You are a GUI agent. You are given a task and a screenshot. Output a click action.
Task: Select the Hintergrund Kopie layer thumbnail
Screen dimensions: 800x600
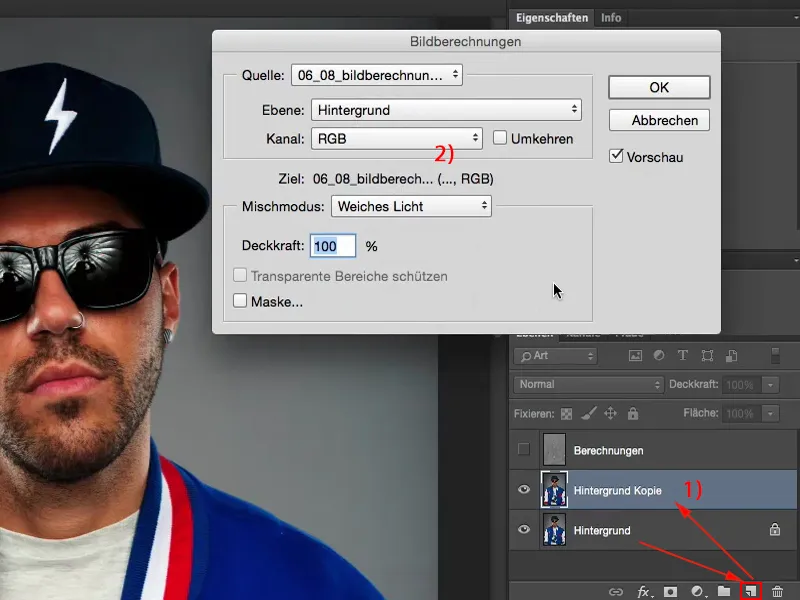click(x=554, y=490)
